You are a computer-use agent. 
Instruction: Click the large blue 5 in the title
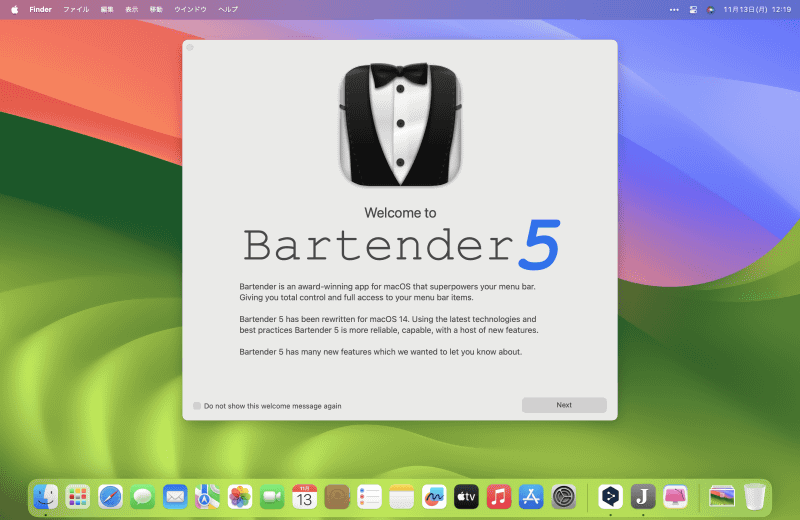[539, 245]
